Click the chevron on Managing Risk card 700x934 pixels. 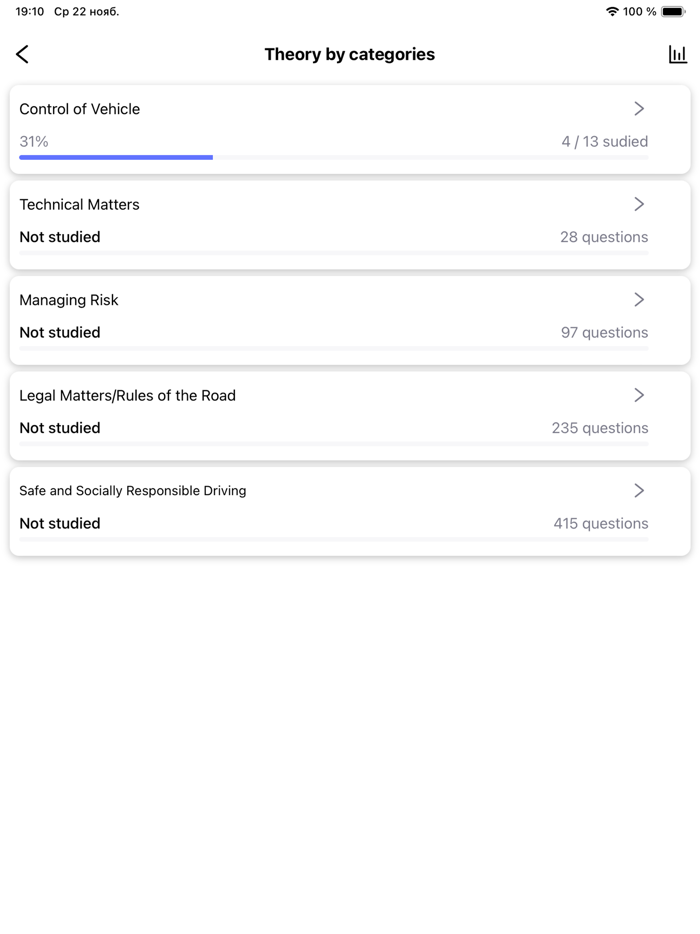(x=639, y=299)
